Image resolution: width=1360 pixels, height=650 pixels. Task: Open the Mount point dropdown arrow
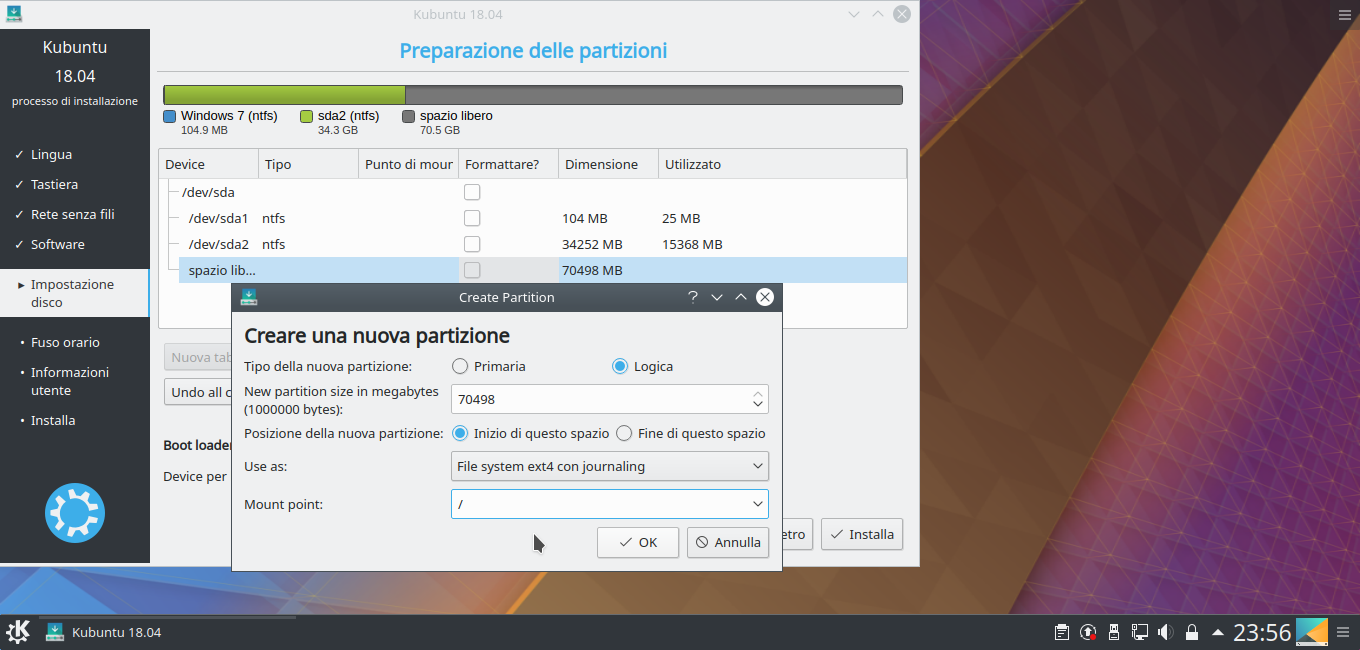click(758, 504)
